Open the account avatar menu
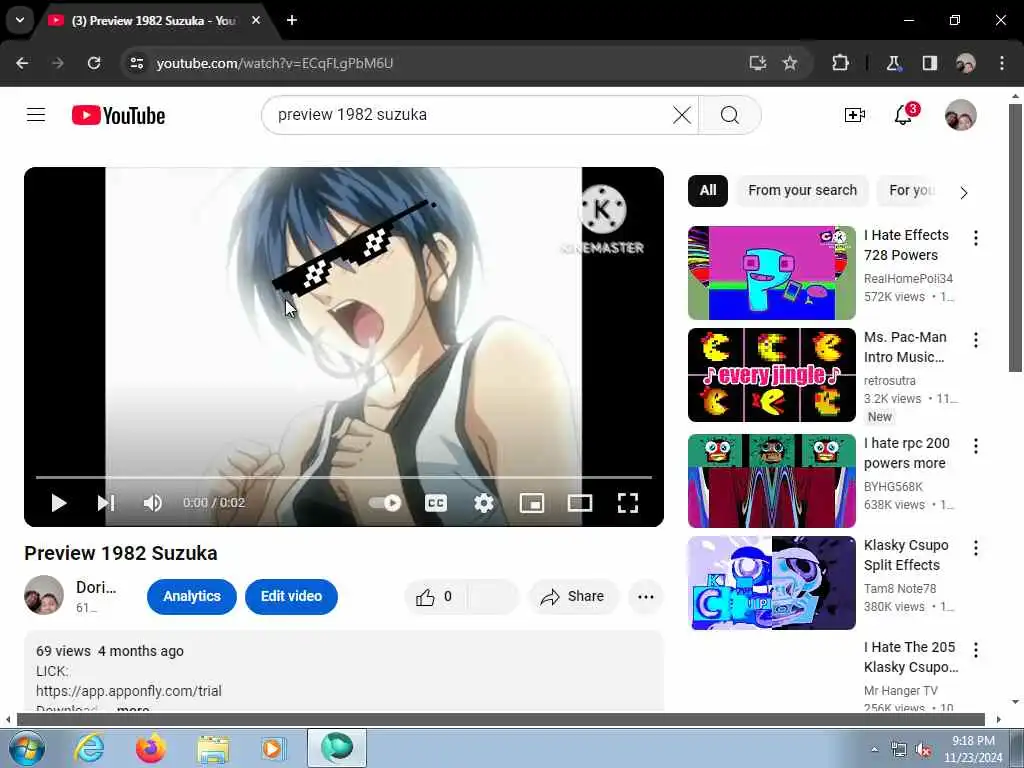 (961, 115)
